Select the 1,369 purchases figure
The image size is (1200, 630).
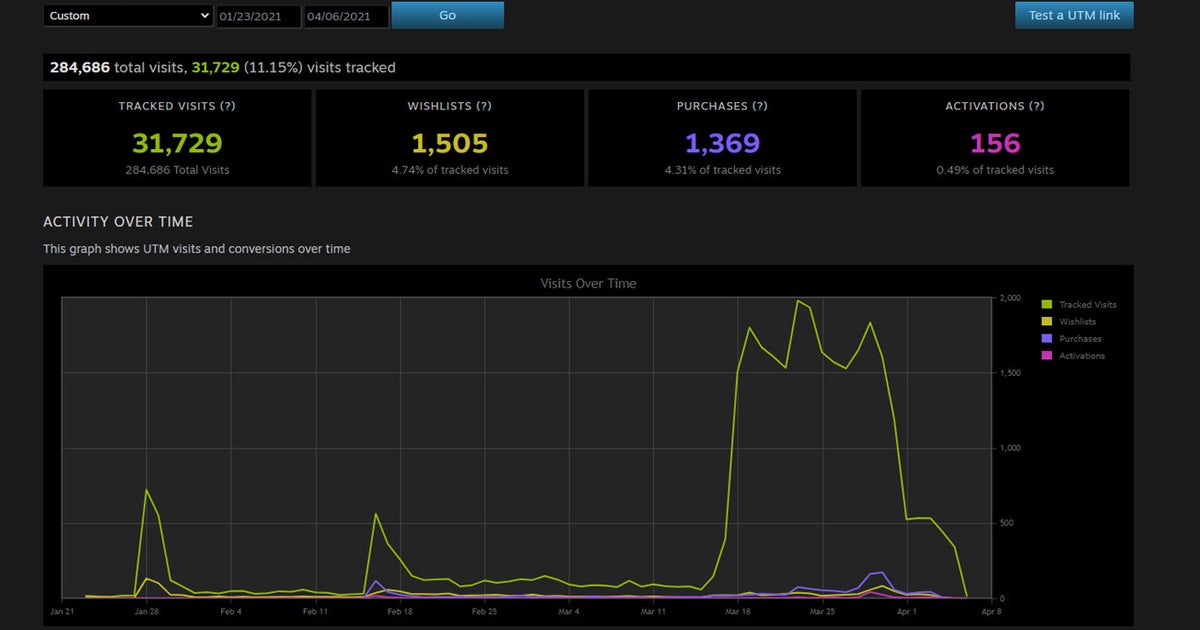723,144
